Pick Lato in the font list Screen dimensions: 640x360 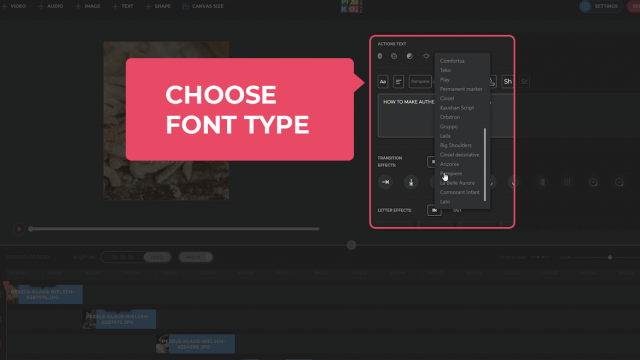point(444,202)
